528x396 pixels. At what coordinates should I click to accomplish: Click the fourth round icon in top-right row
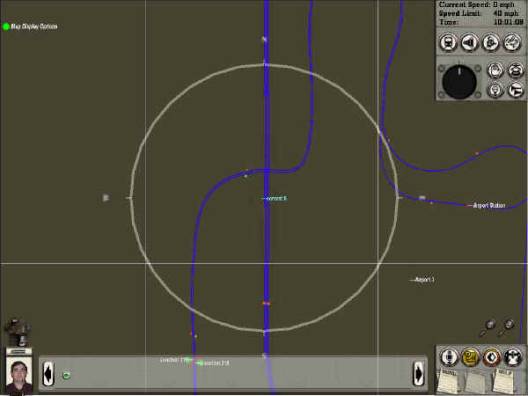512,42
